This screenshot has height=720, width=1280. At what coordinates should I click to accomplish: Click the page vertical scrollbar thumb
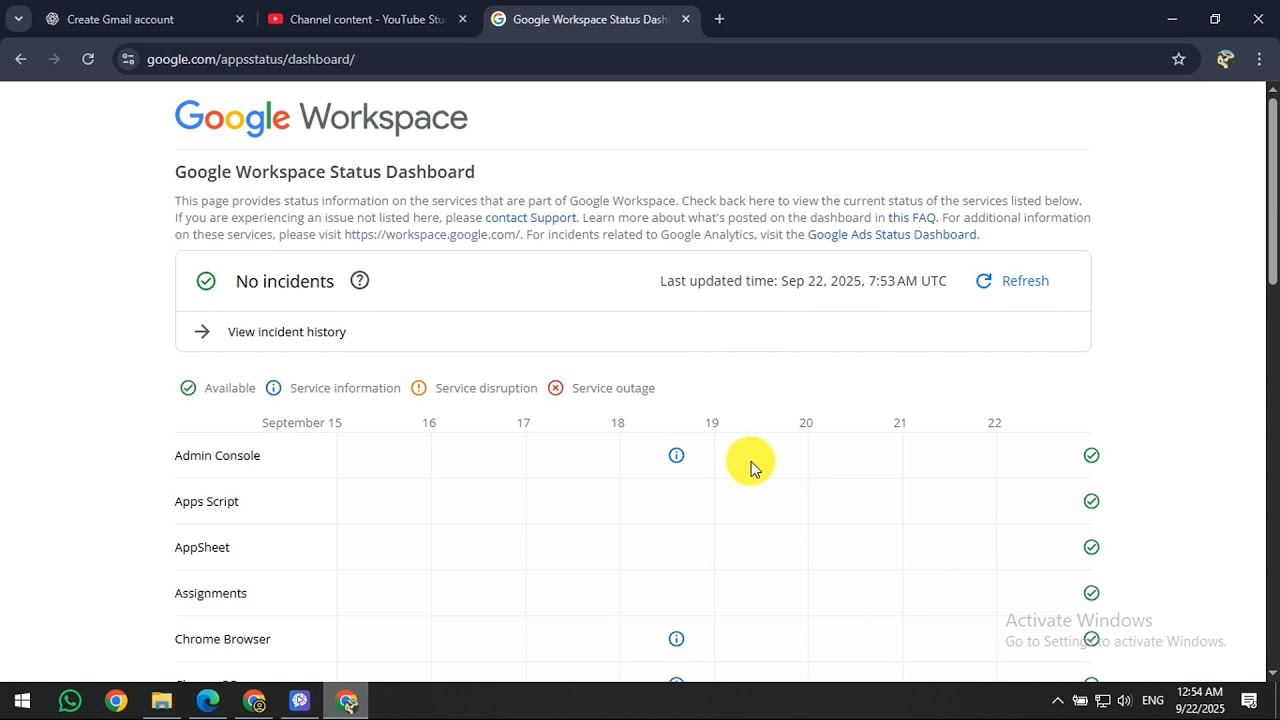1273,190
